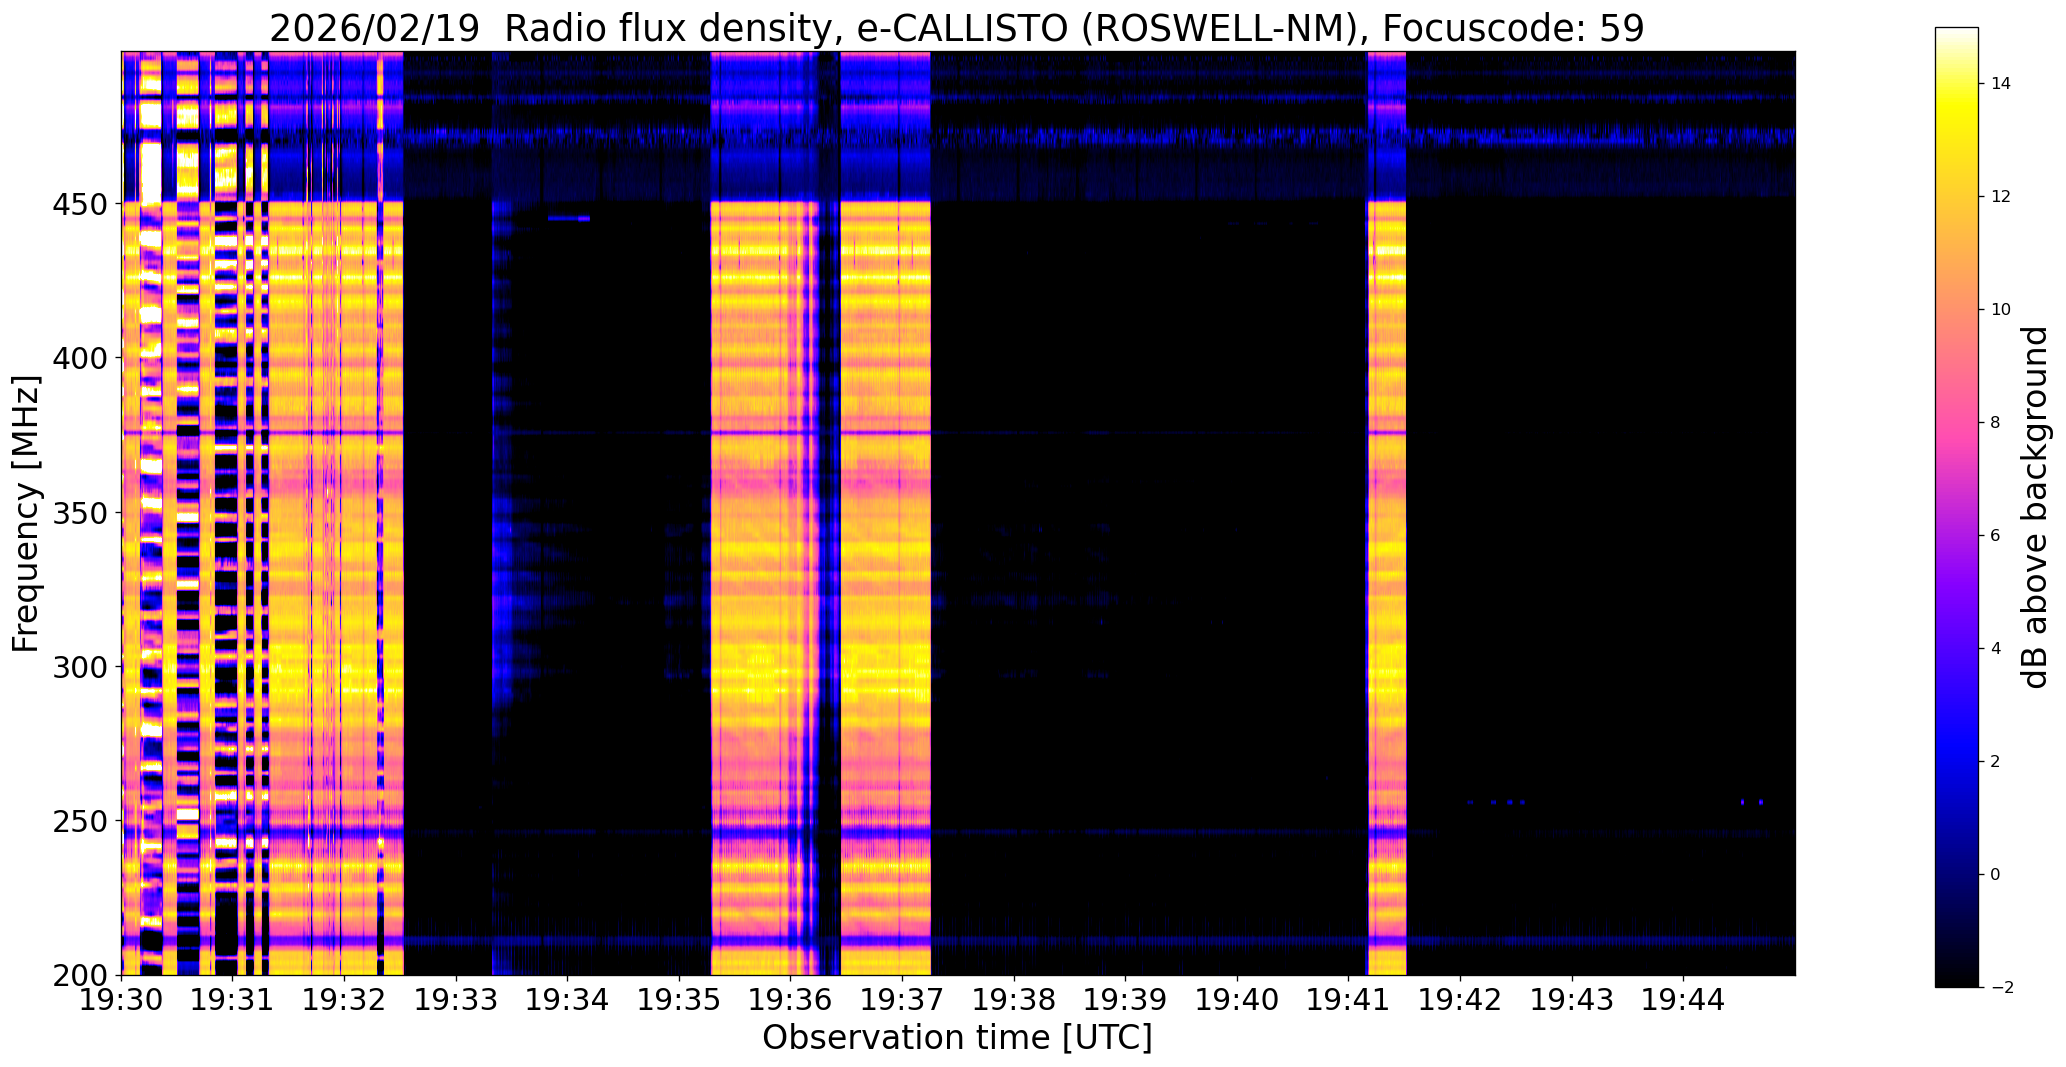Select the colorbar tick label 8
This screenshot has width=2066, height=1067.
tap(1996, 423)
